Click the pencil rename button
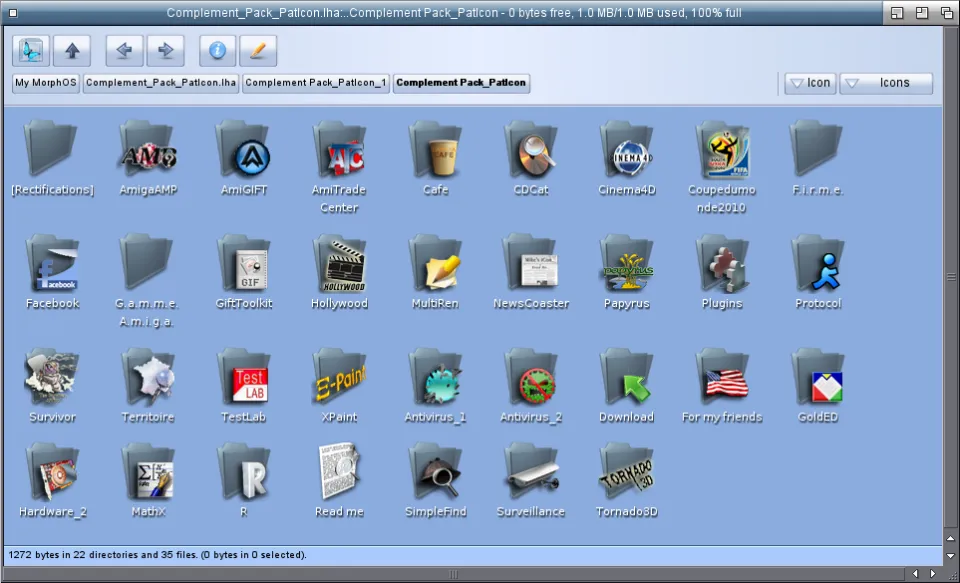 (258, 50)
